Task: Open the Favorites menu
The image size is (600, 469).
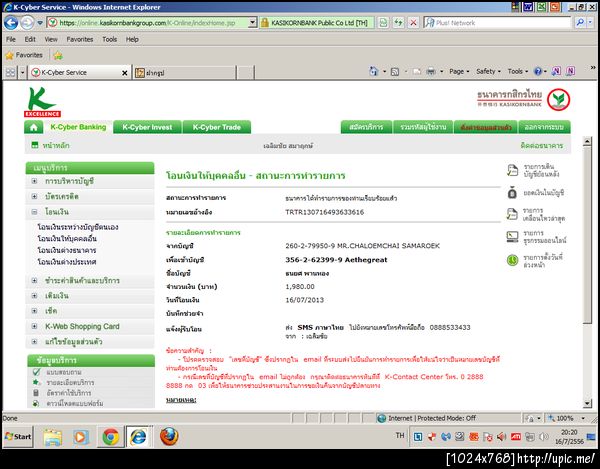Action: coord(80,39)
